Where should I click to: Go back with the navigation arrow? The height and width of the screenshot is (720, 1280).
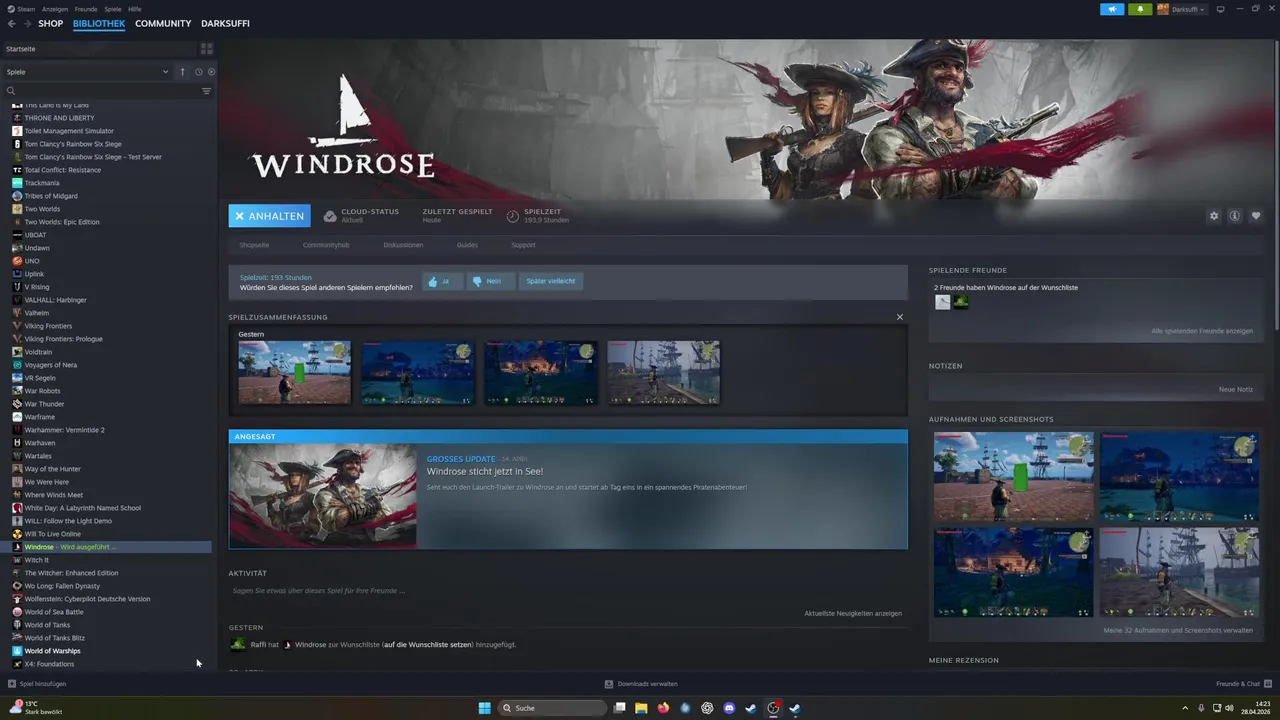(x=12, y=23)
